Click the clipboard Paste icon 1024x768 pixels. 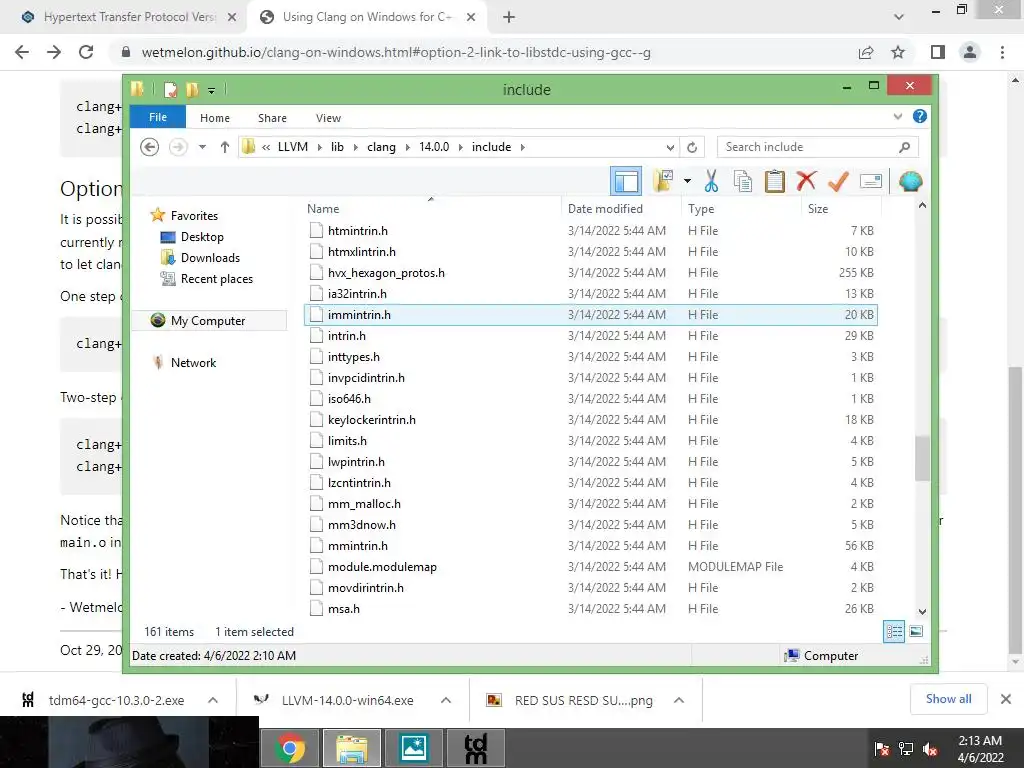[775, 181]
